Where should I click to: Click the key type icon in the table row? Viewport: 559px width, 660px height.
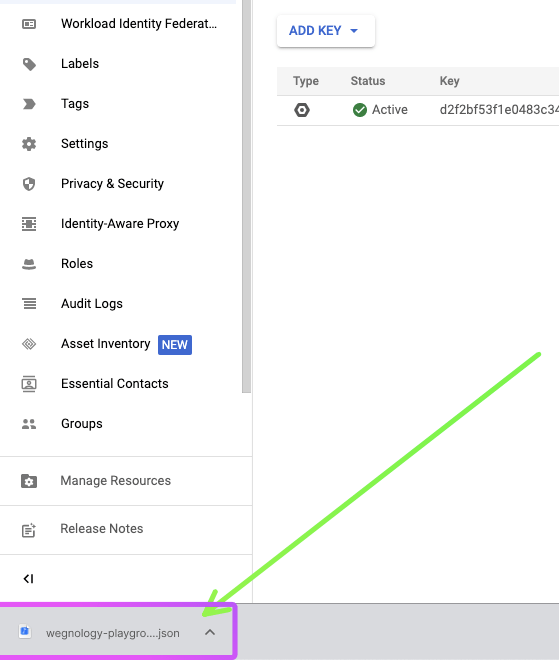tap(302, 110)
